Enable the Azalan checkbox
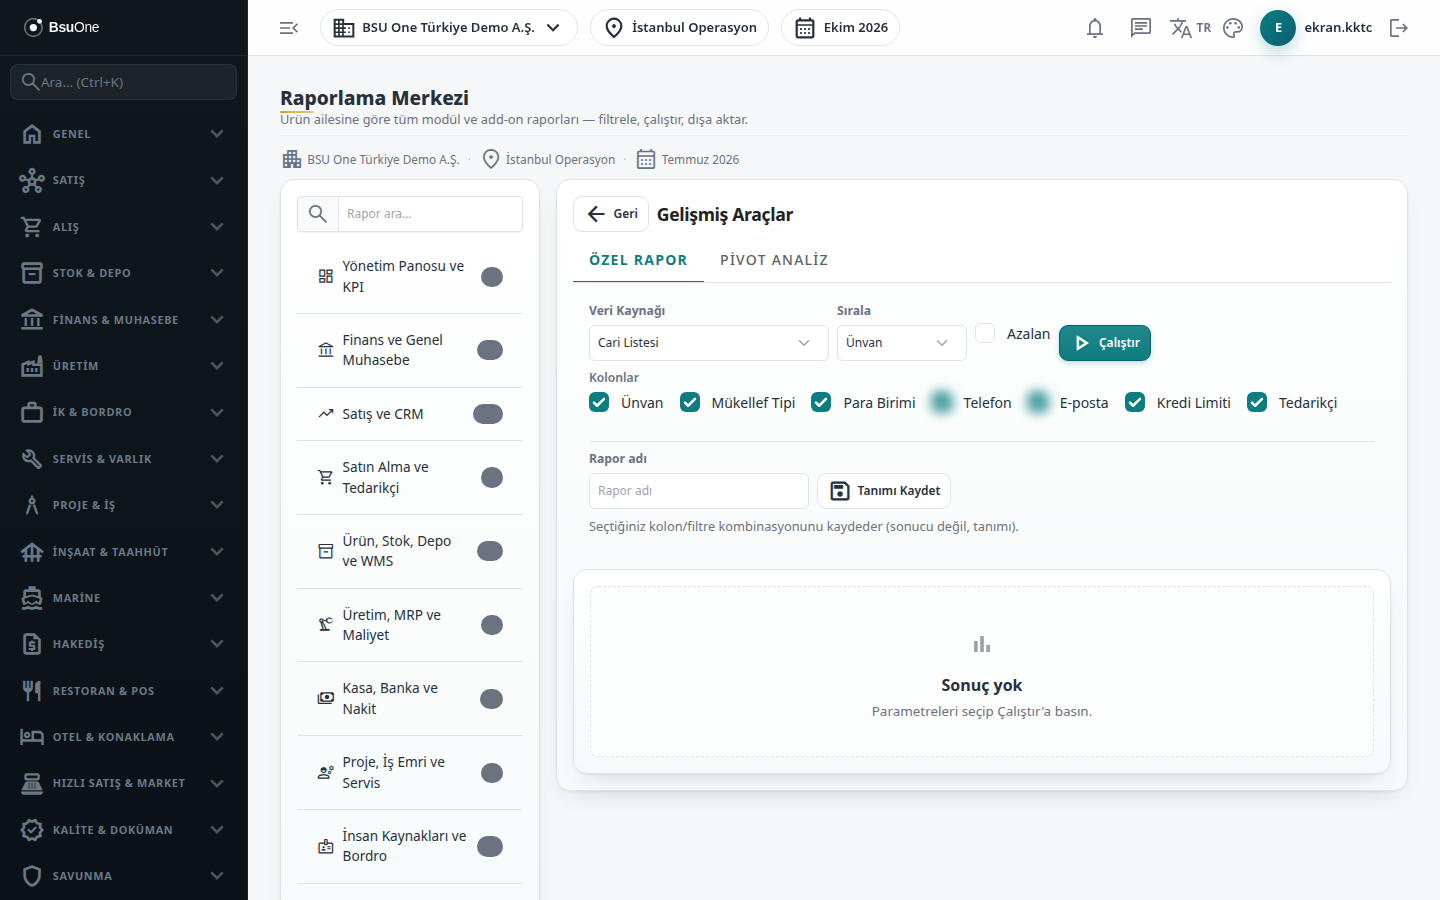The width and height of the screenshot is (1440, 900). click(x=985, y=333)
